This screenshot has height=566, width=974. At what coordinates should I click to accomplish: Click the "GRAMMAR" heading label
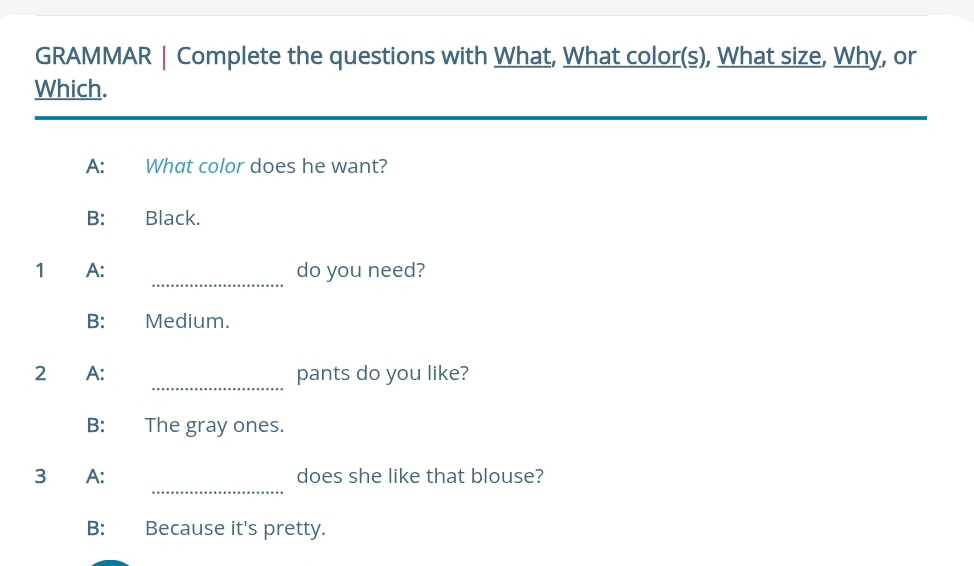(93, 56)
